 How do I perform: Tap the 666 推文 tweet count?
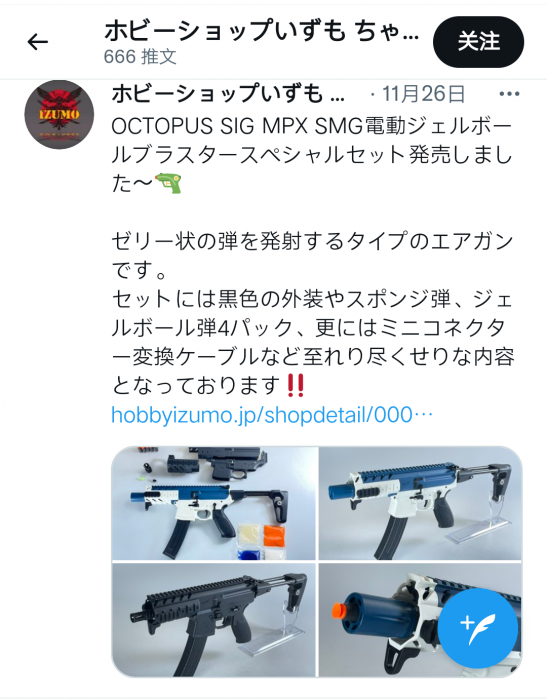[140, 57]
